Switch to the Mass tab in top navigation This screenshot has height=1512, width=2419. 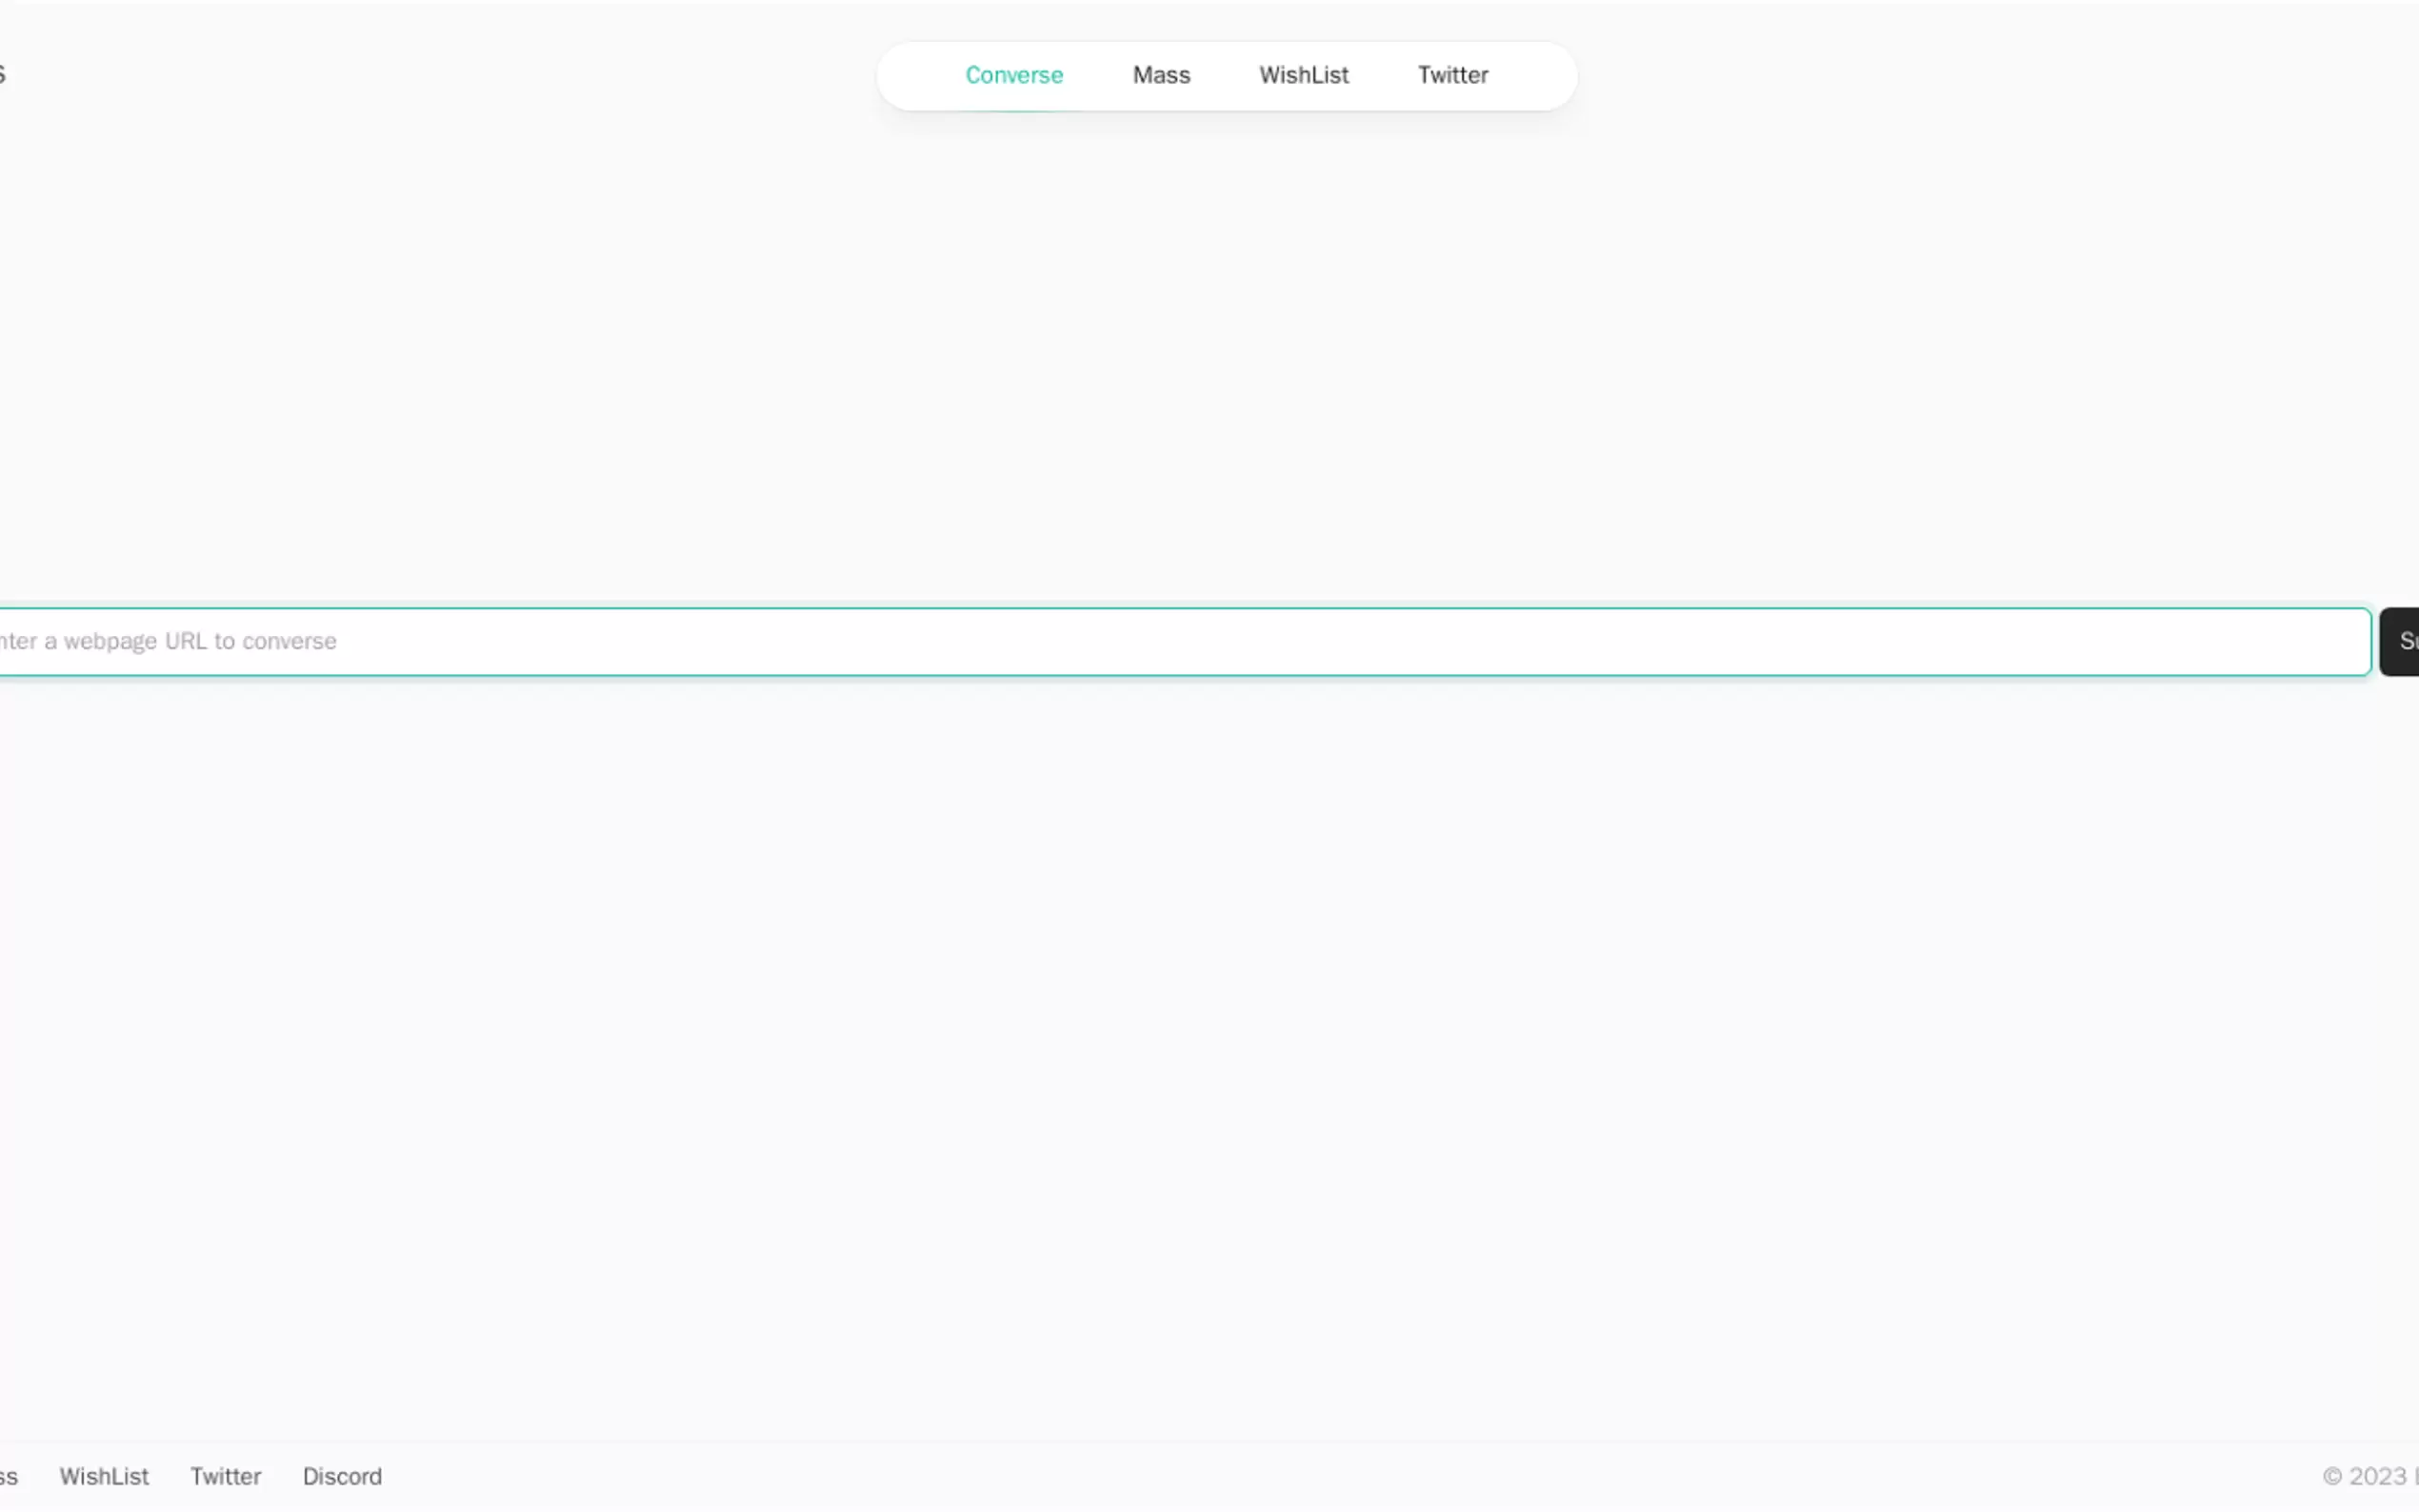point(1160,75)
